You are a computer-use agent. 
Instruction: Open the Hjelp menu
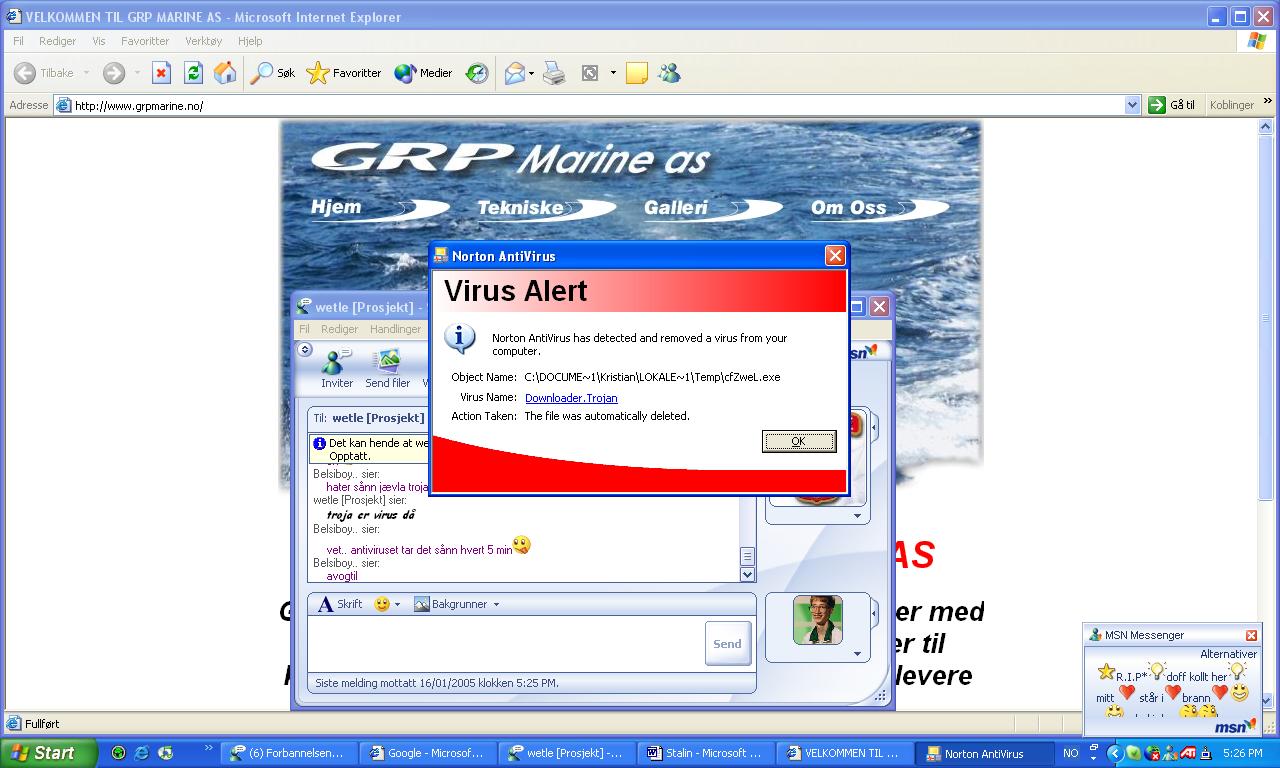tap(250, 41)
